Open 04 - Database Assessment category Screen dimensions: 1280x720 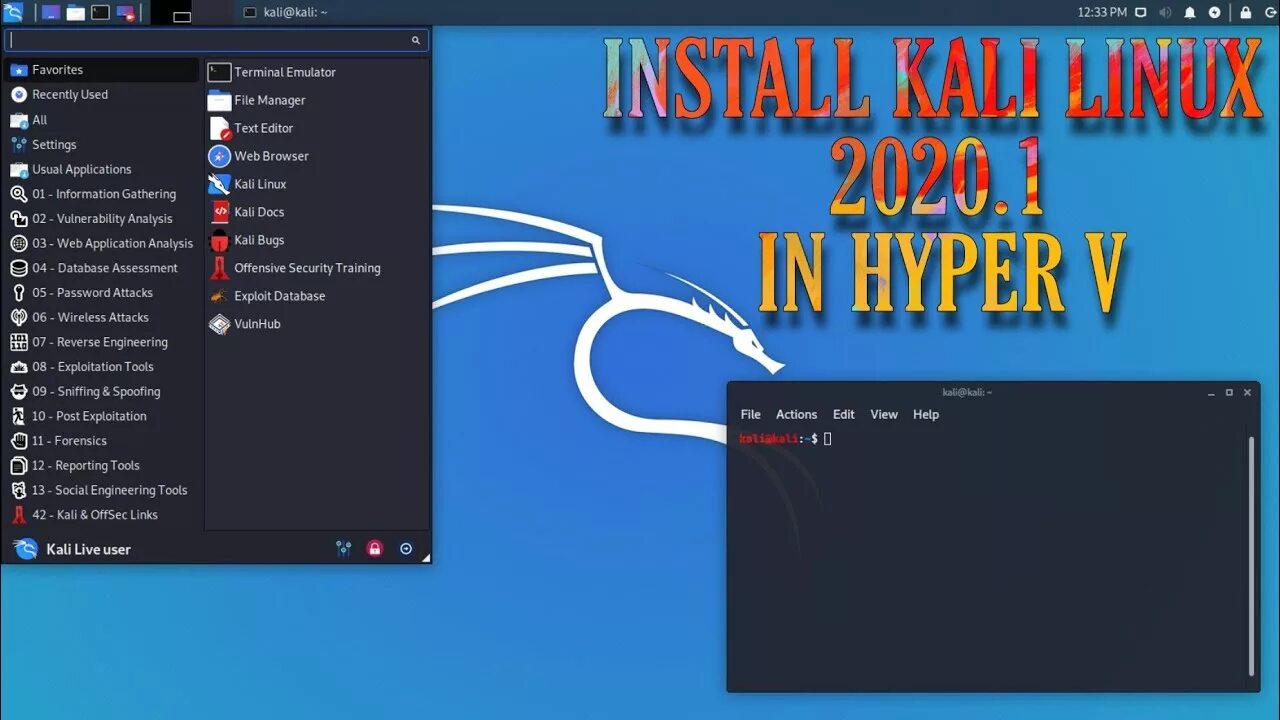(x=102, y=268)
